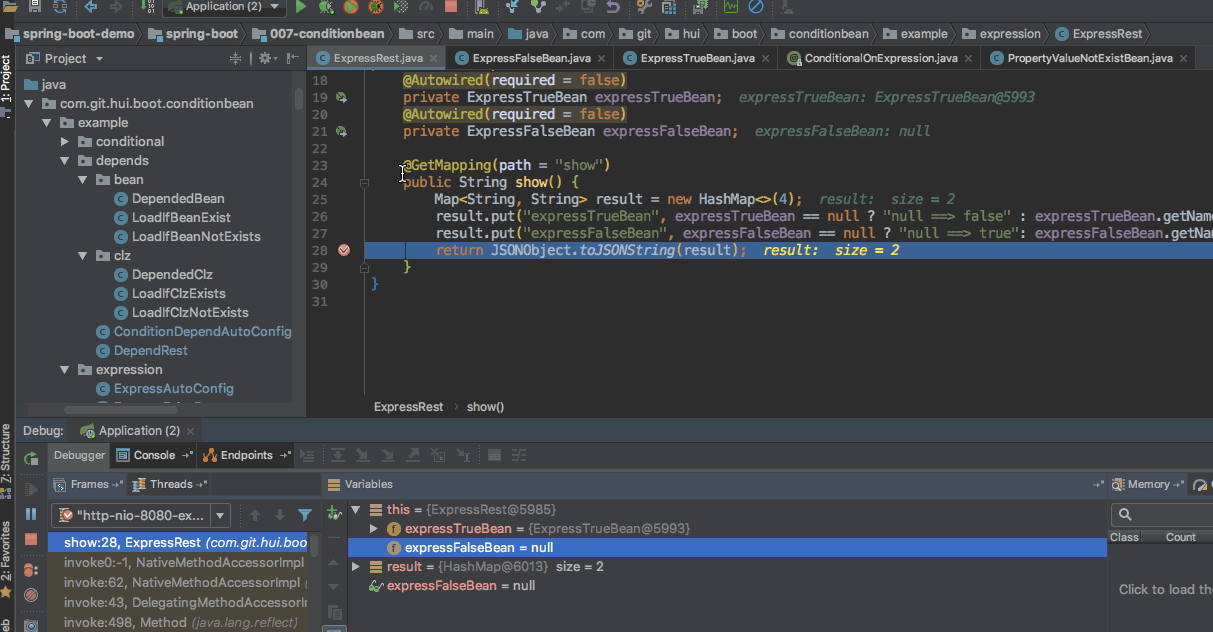Pause program in the debug sidebar
This screenshot has width=1213, height=632.
point(32,514)
